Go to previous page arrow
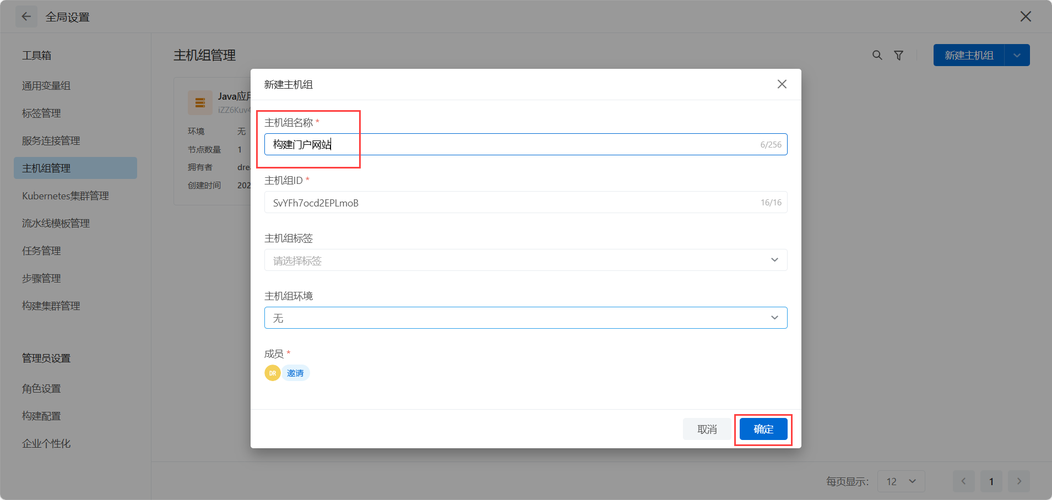The image size is (1052, 500). point(963,481)
